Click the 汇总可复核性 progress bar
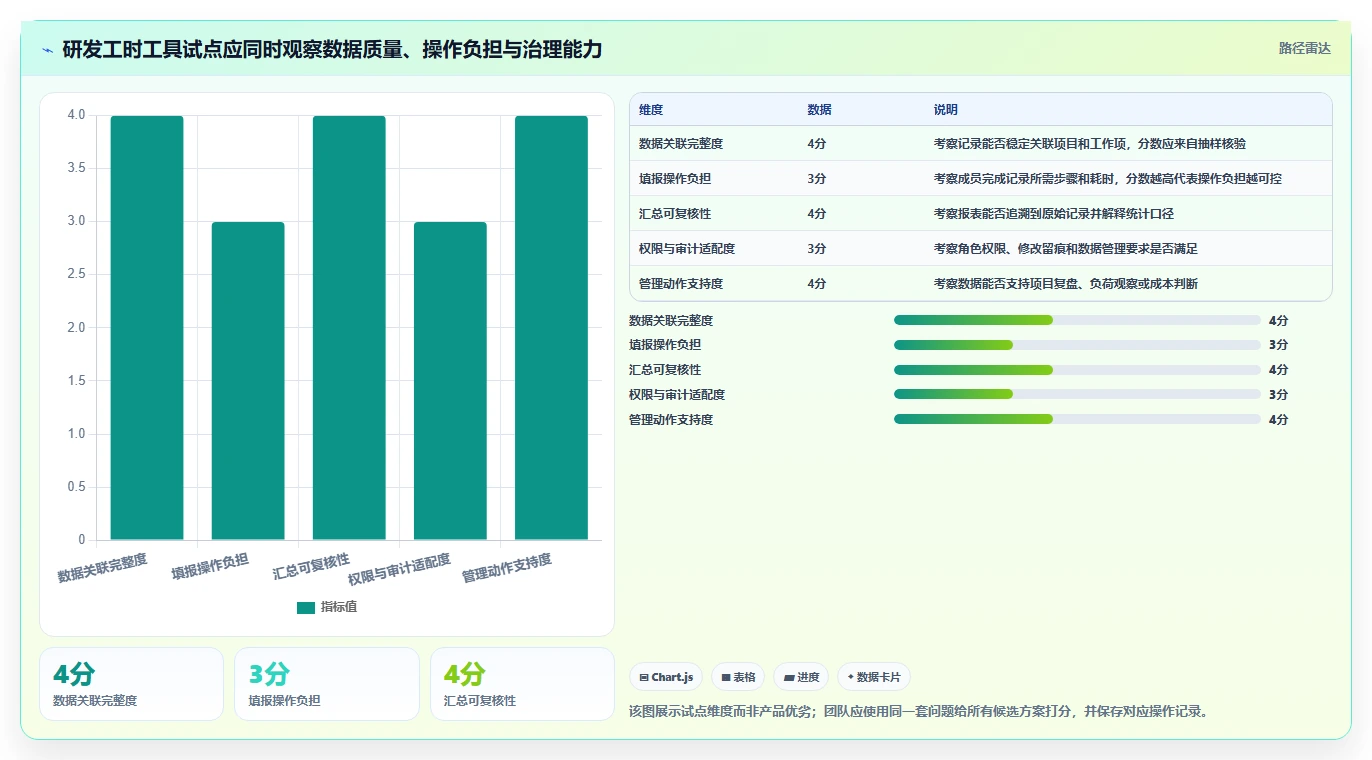The image size is (1372, 760). tap(1077, 370)
